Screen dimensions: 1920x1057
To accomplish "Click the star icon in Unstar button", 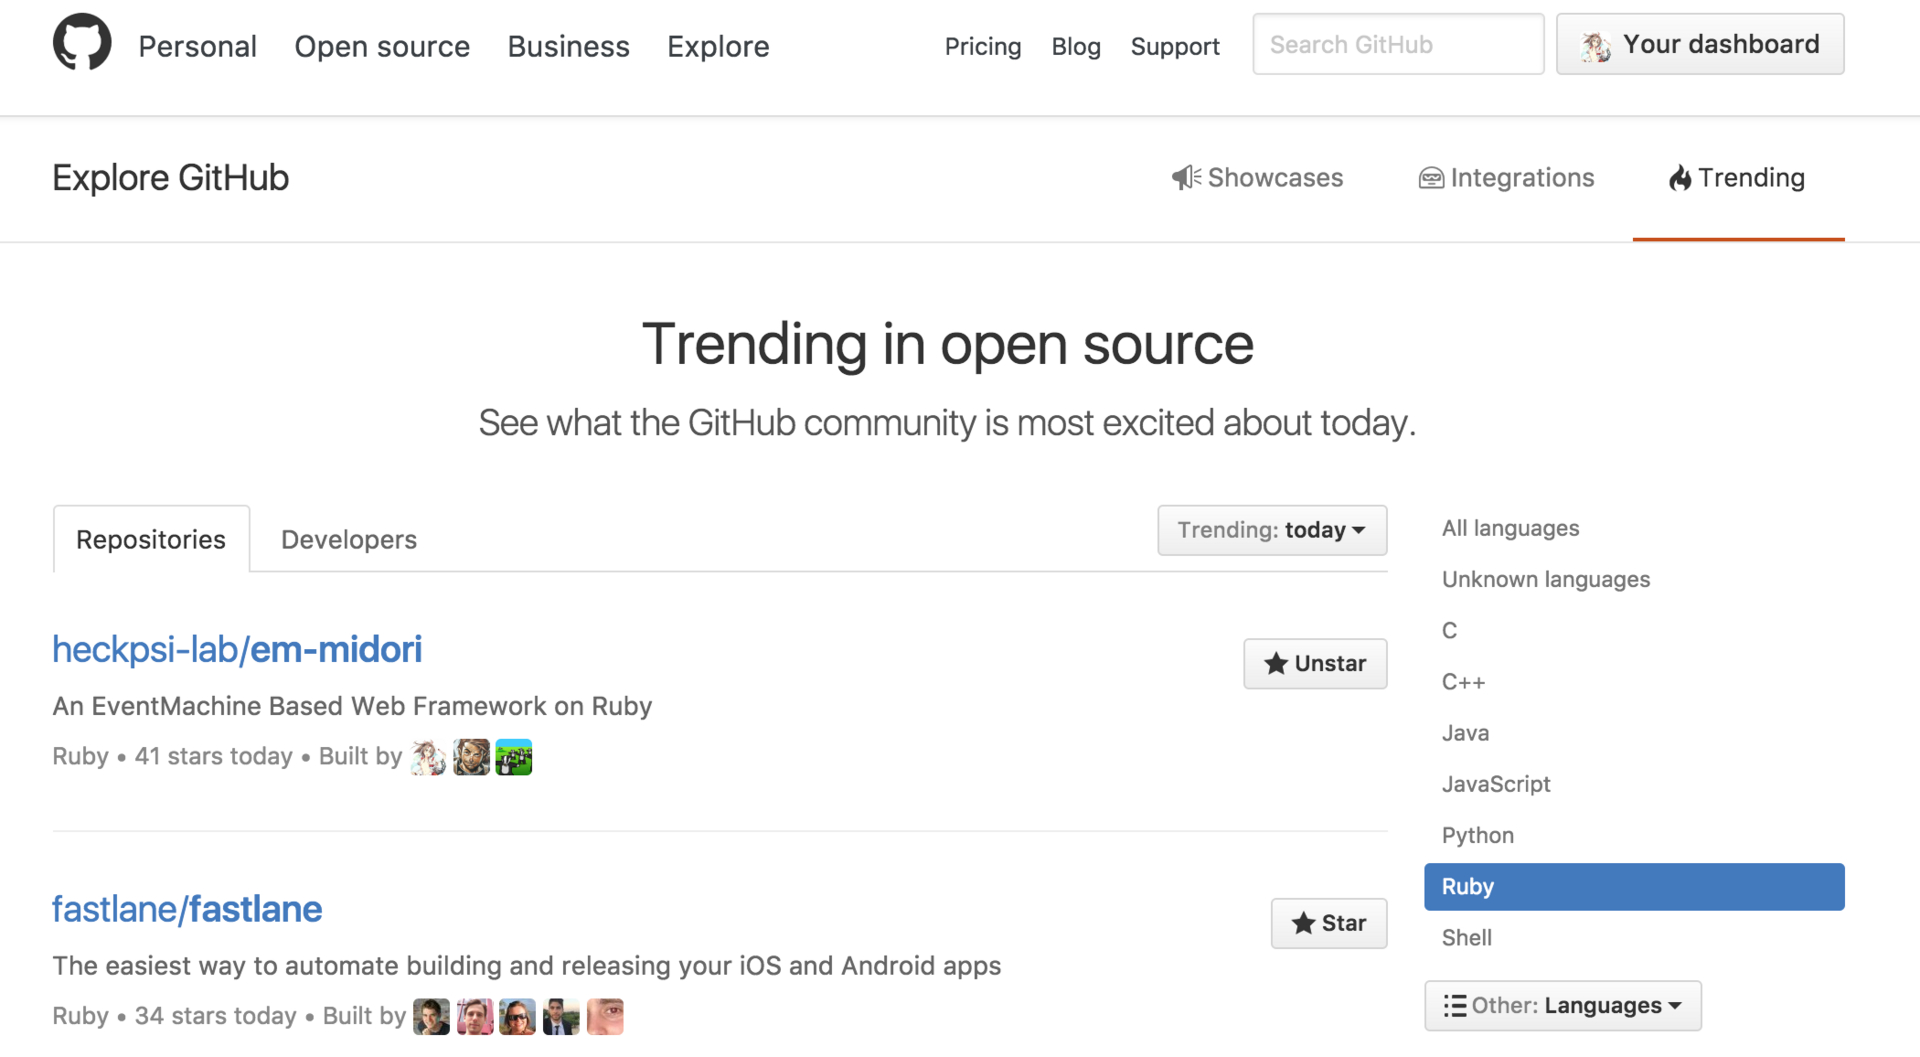I will [x=1276, y=664].
